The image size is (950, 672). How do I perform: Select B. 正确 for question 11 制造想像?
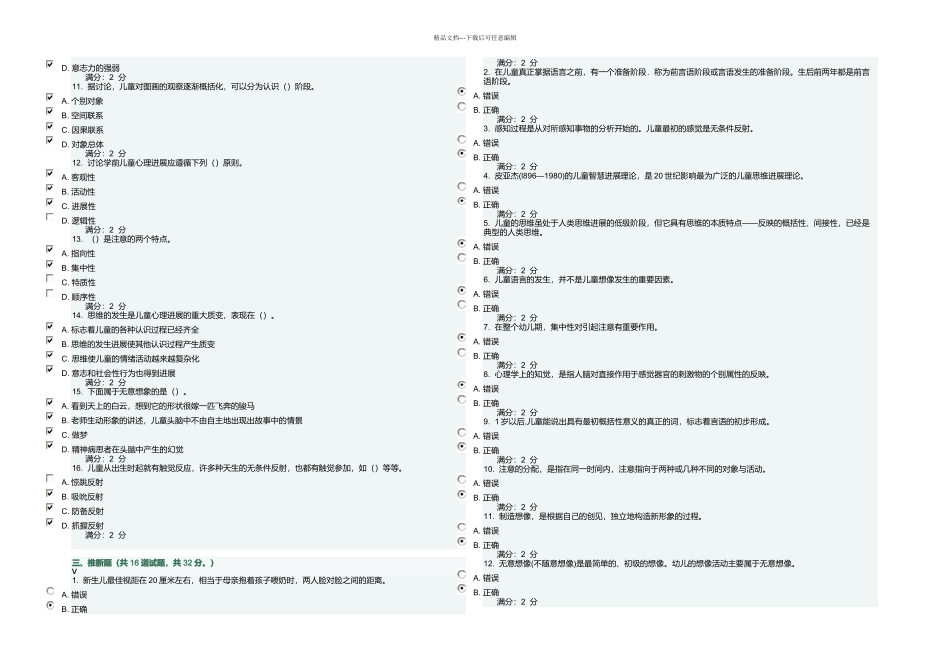(462, 542)
